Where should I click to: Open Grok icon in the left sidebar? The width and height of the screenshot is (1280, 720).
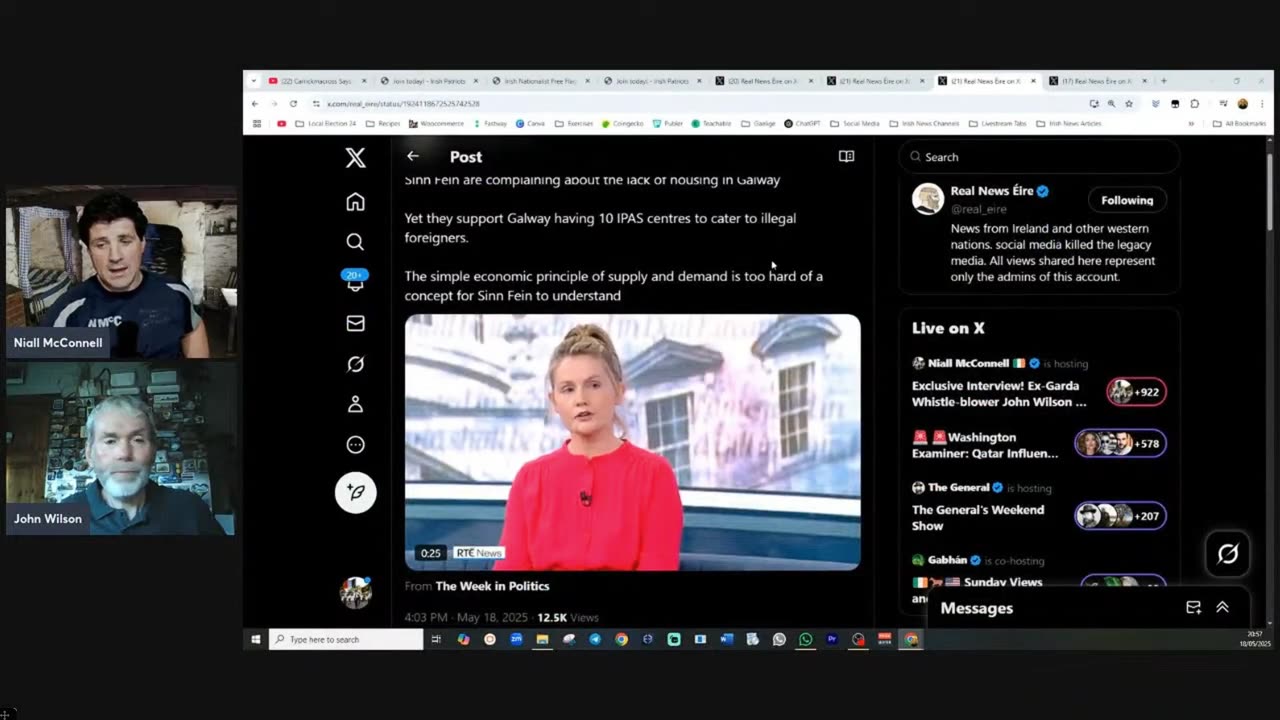tap(355, 364)
